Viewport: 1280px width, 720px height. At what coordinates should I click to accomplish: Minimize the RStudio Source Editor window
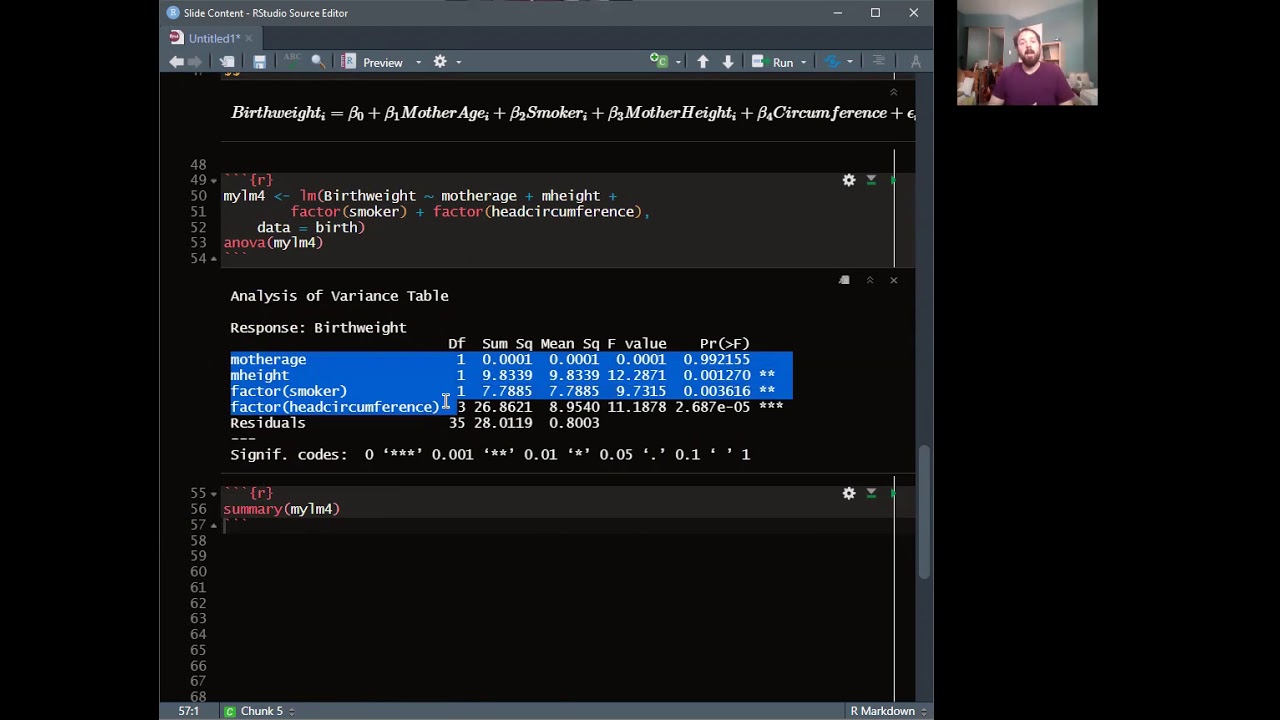837,13
